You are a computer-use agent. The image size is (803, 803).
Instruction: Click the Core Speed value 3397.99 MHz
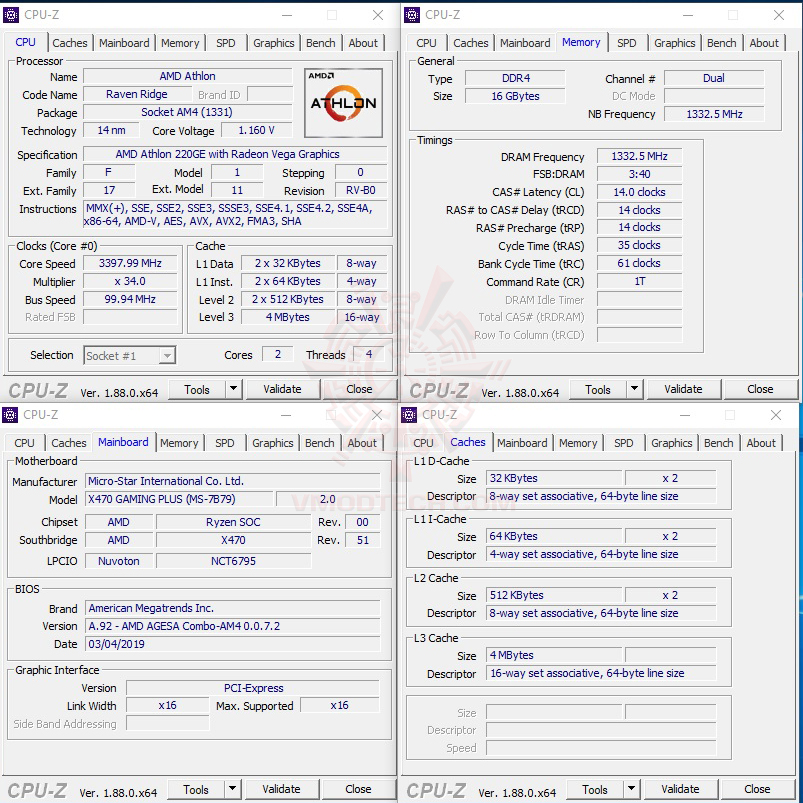(x=130, y=263)
